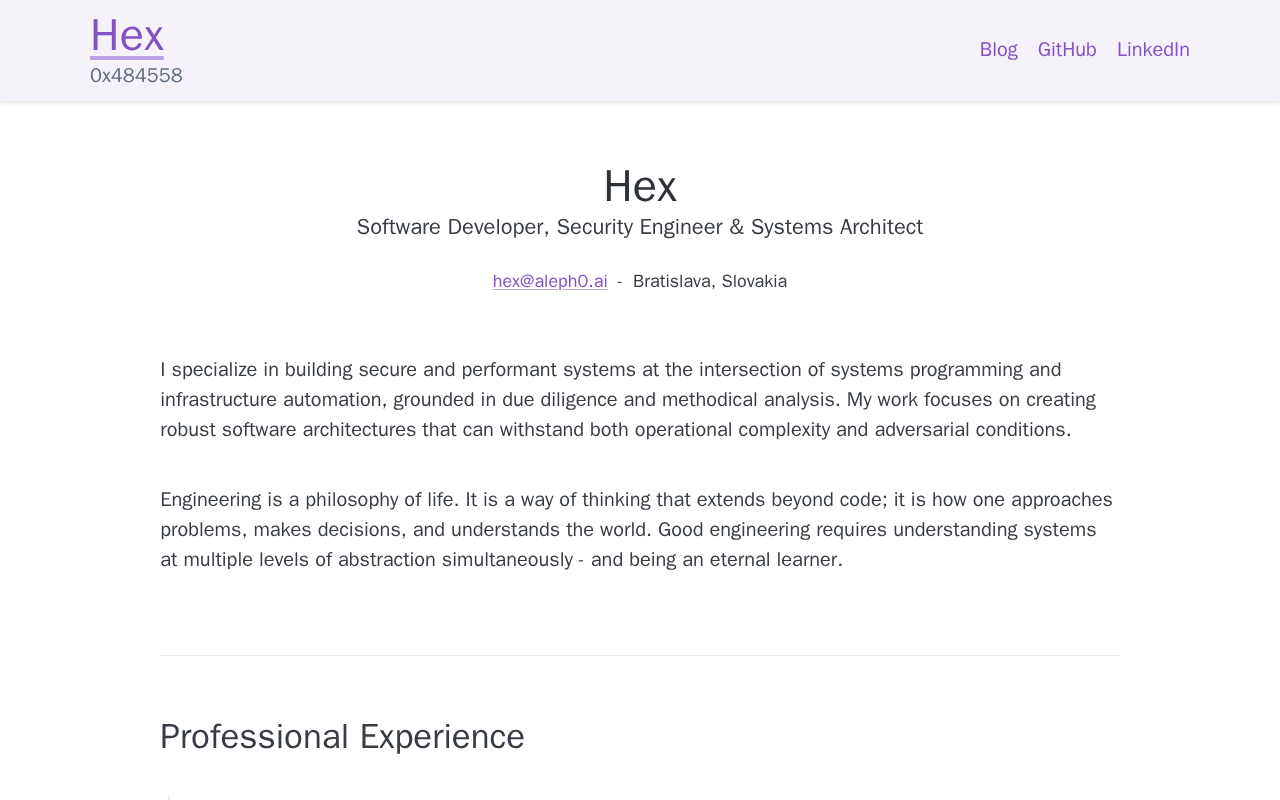This screenshot has height=800, width=1280.
Task: Go to the GitHub profile link
Action: point(1067,50)
